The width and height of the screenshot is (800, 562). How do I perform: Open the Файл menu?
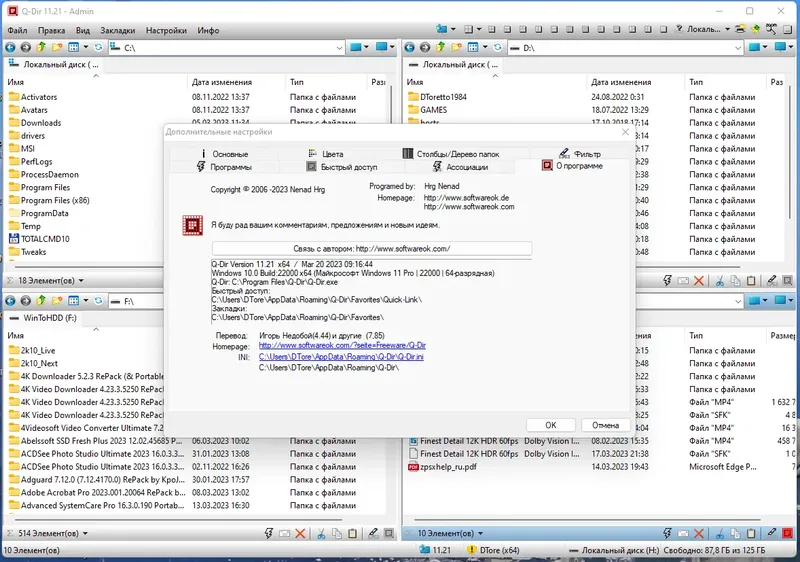tap(17, 30)
